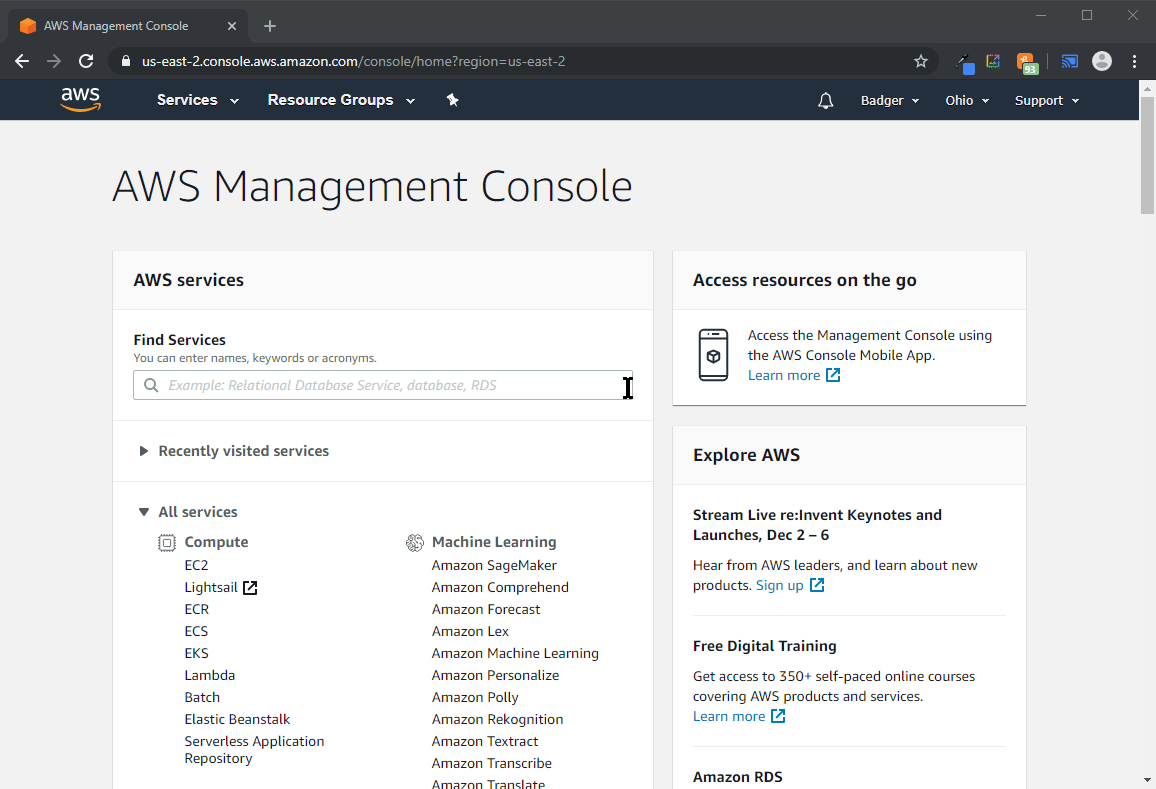Image resolution: width=1156 pixels, height=789 pixels.
Task: Click external icon beside mobile app Learn more
Action: click(833, 375)
